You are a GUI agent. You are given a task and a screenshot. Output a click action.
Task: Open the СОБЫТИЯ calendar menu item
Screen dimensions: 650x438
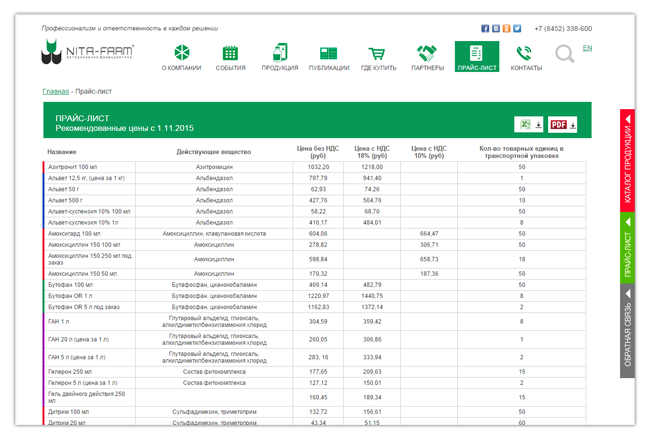(x=230, y=57)
